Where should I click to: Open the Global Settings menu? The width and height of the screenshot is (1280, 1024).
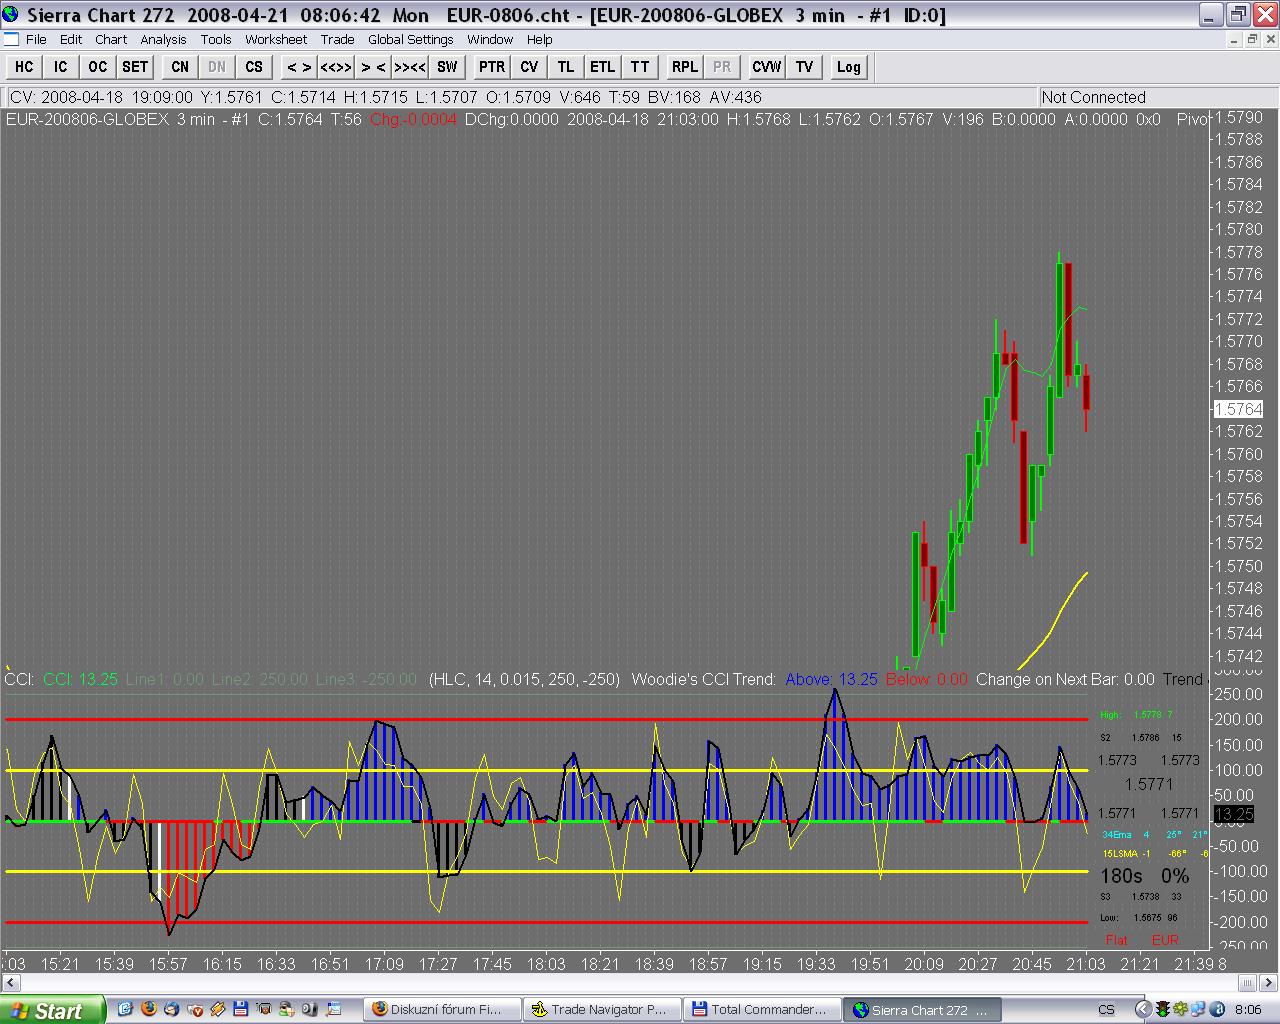click(411, 39)
